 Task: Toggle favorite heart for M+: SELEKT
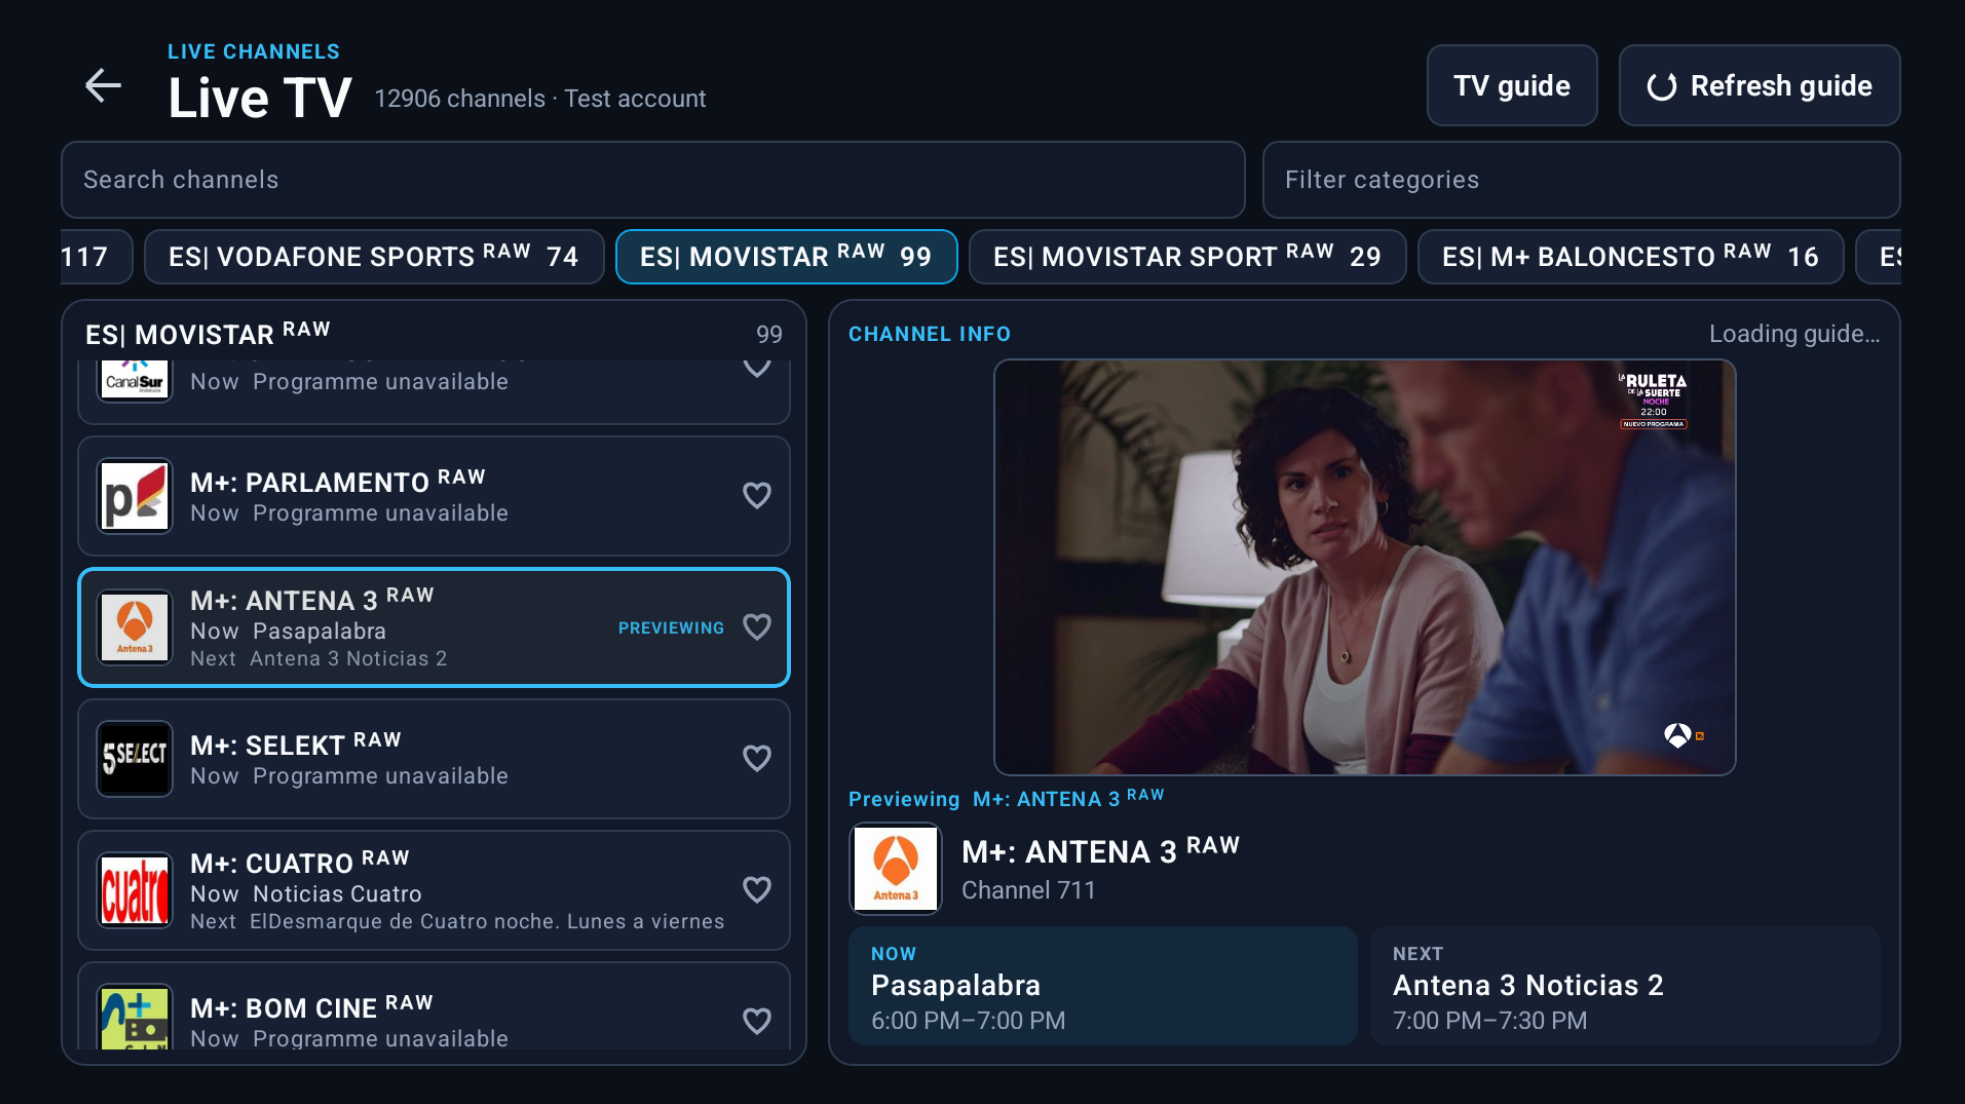click(x=757, y=759)
